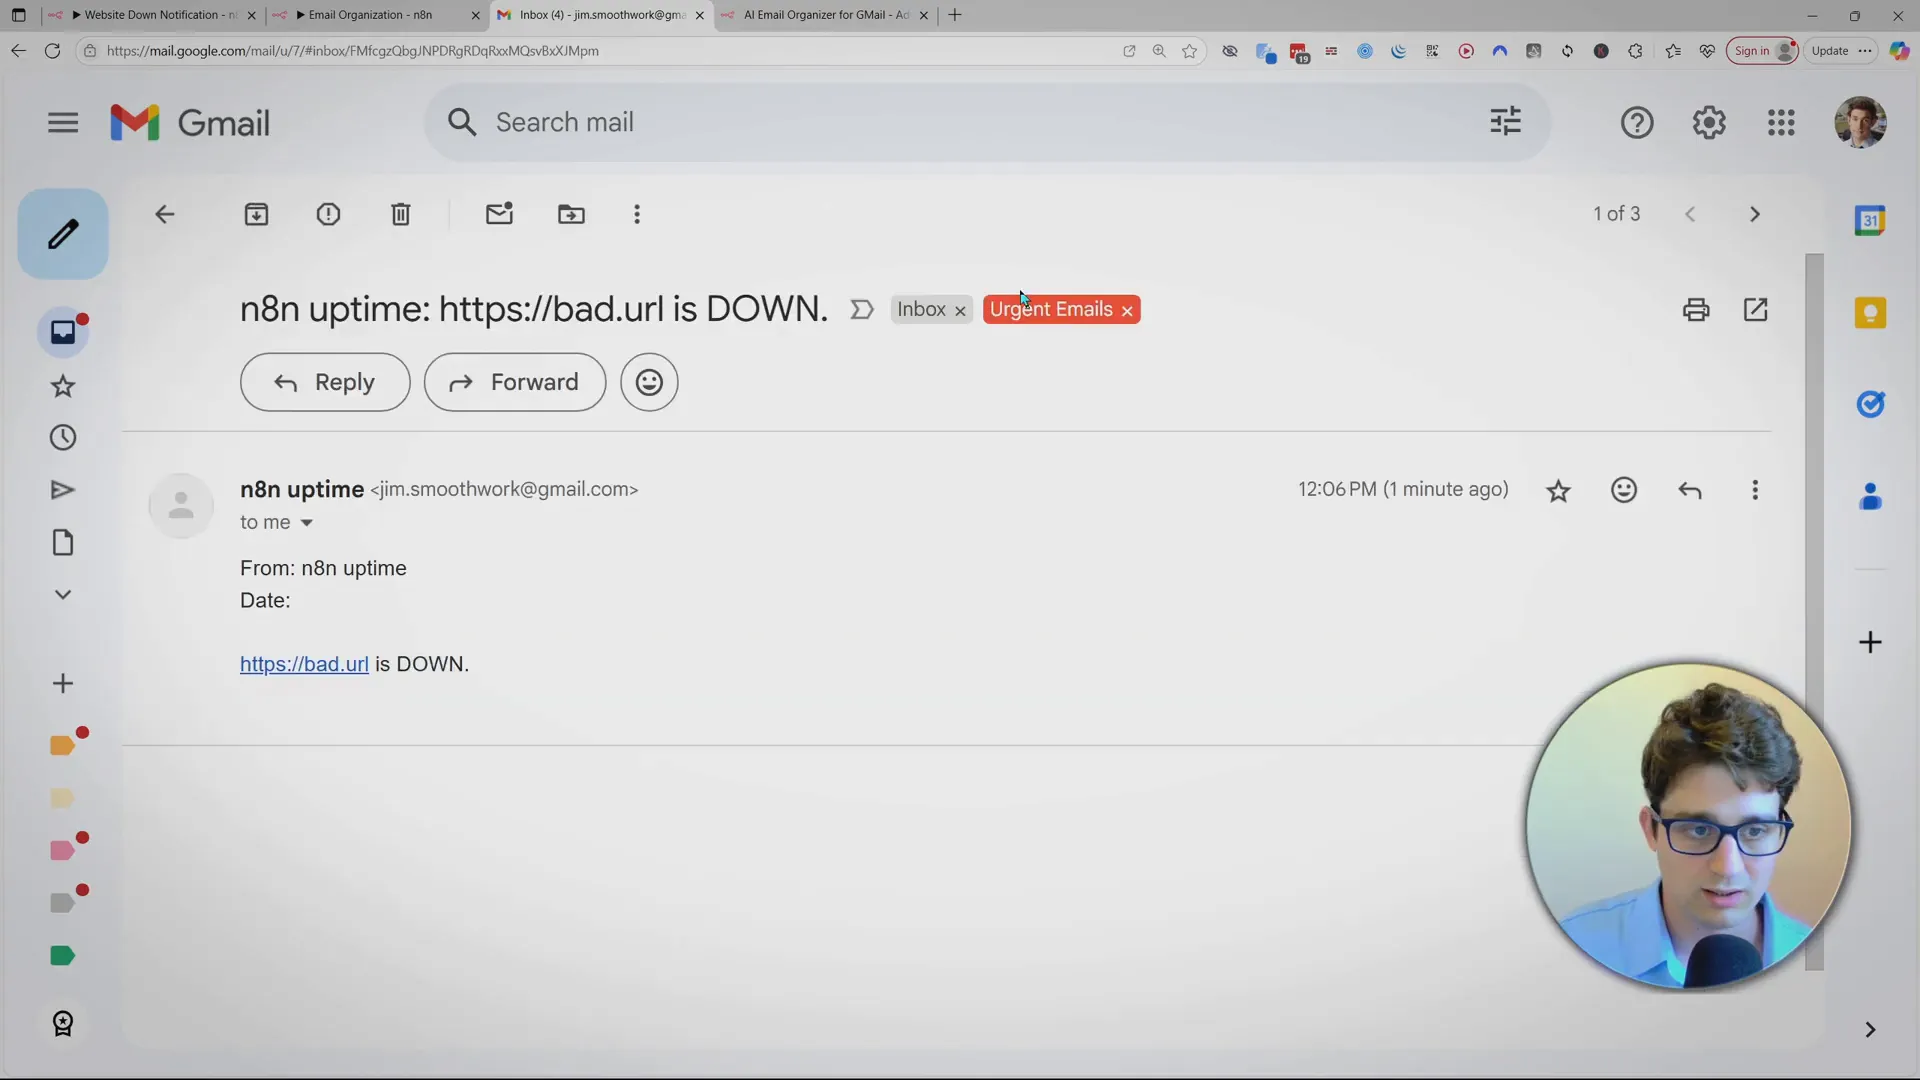Viewport: 1920px width, 1080px height.
Task: Go to previous email chevron
Action: 1690,214
